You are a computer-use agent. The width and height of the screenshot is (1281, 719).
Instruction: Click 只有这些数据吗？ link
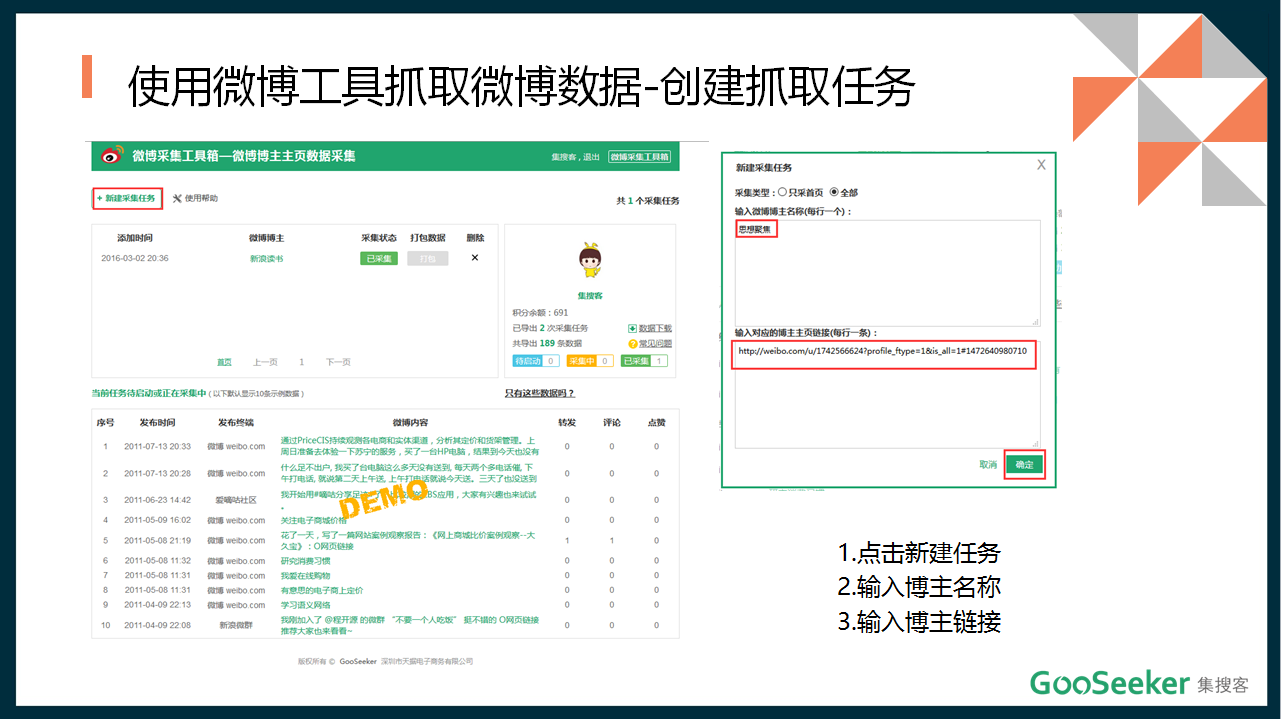[x=540, y=393]
